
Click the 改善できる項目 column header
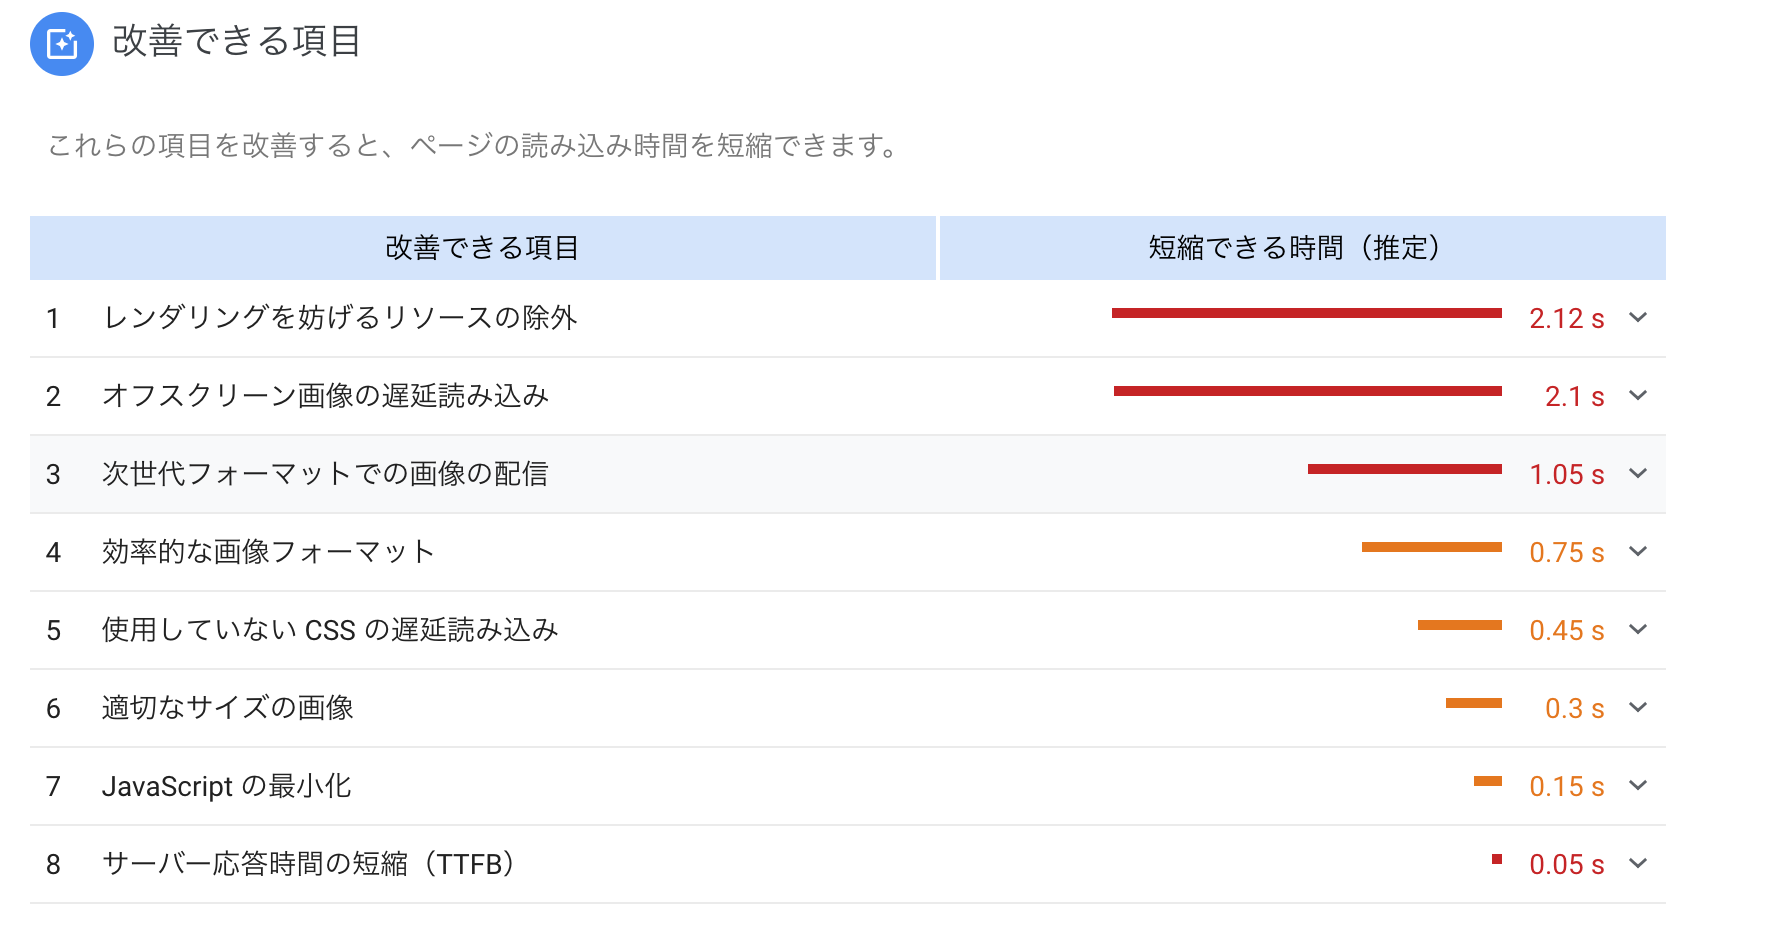click(482, 248)
